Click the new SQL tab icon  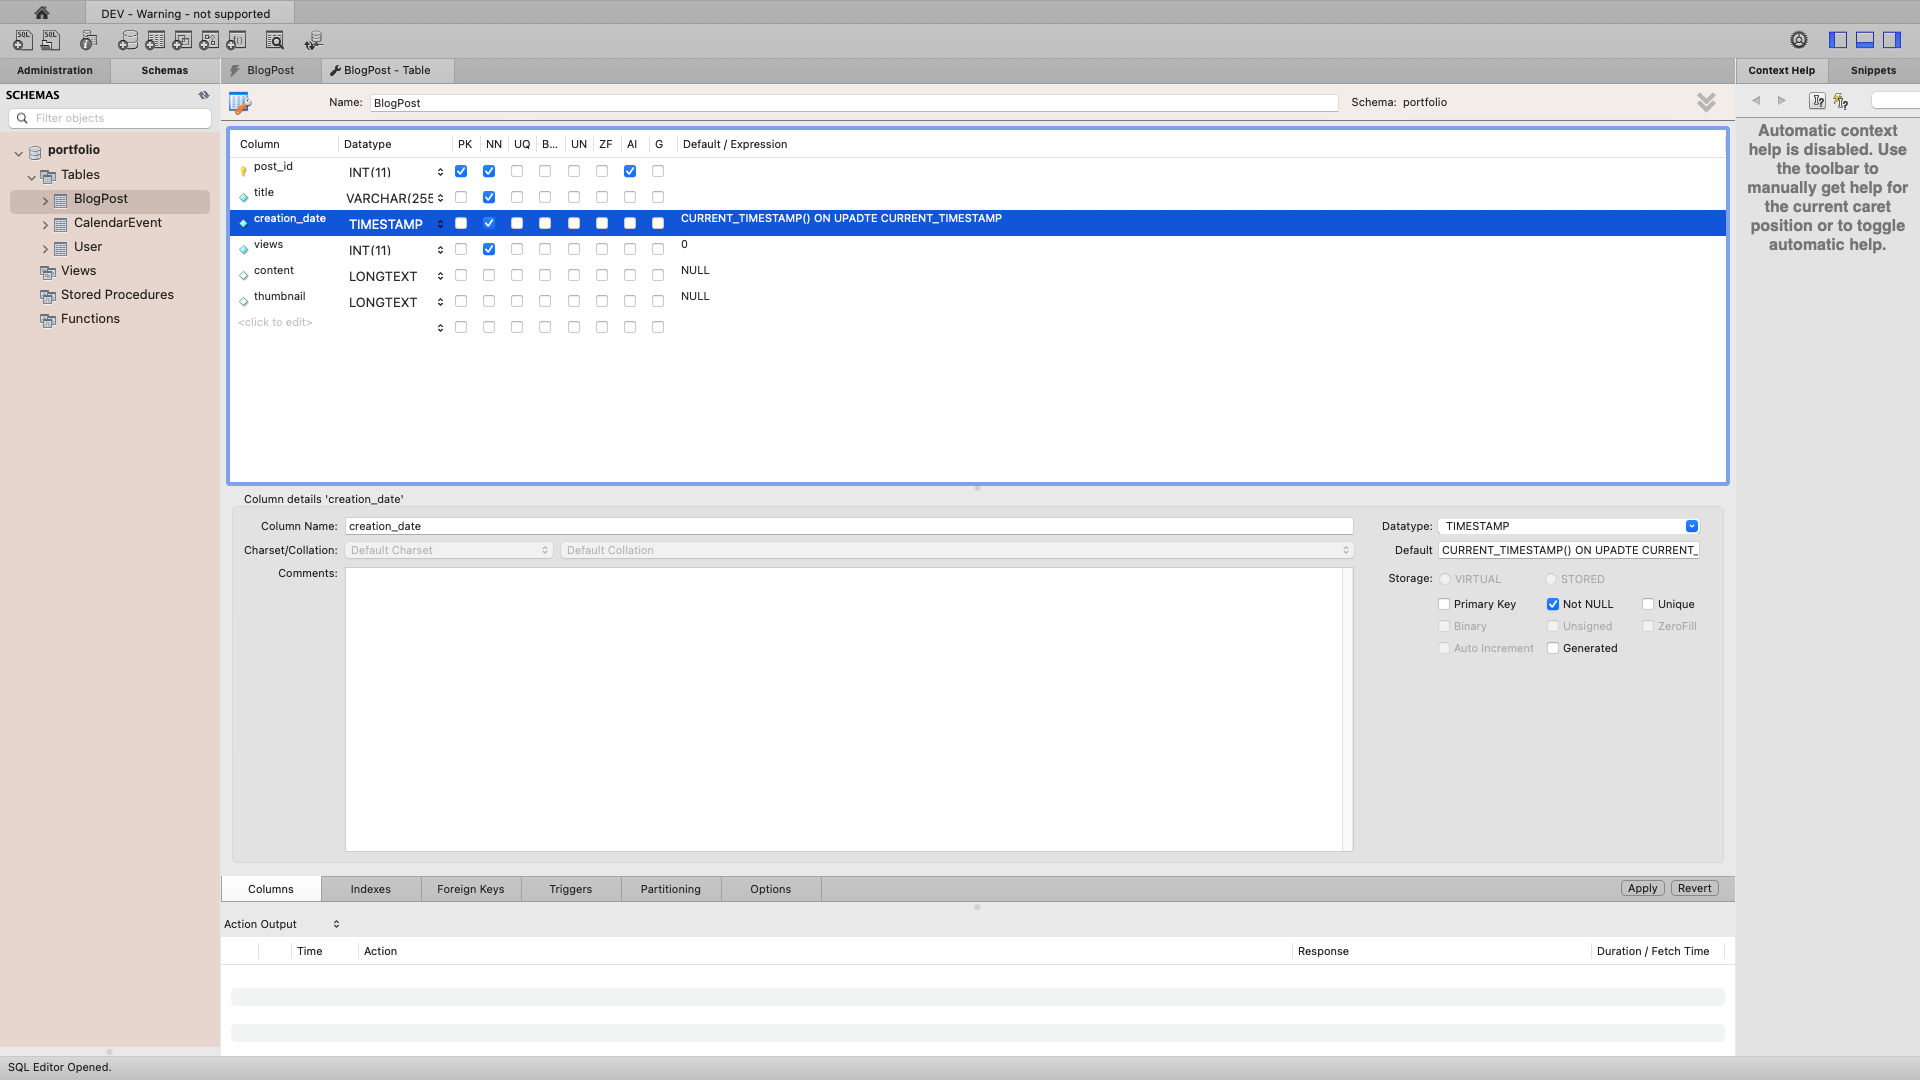(22, 40)
